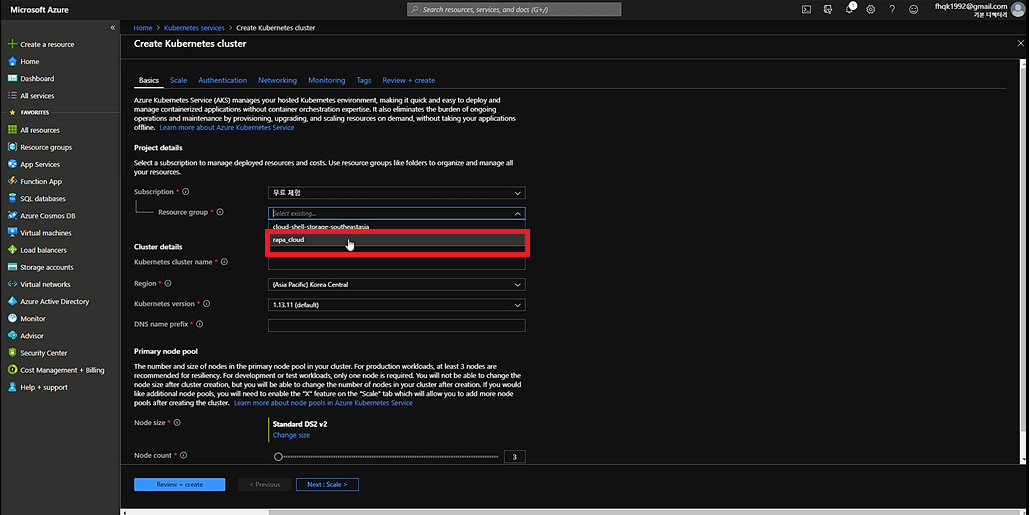The width and height of the screenshot is (1030, 515).
Task: Open the Help + support icon
Action: coord(12,387)
